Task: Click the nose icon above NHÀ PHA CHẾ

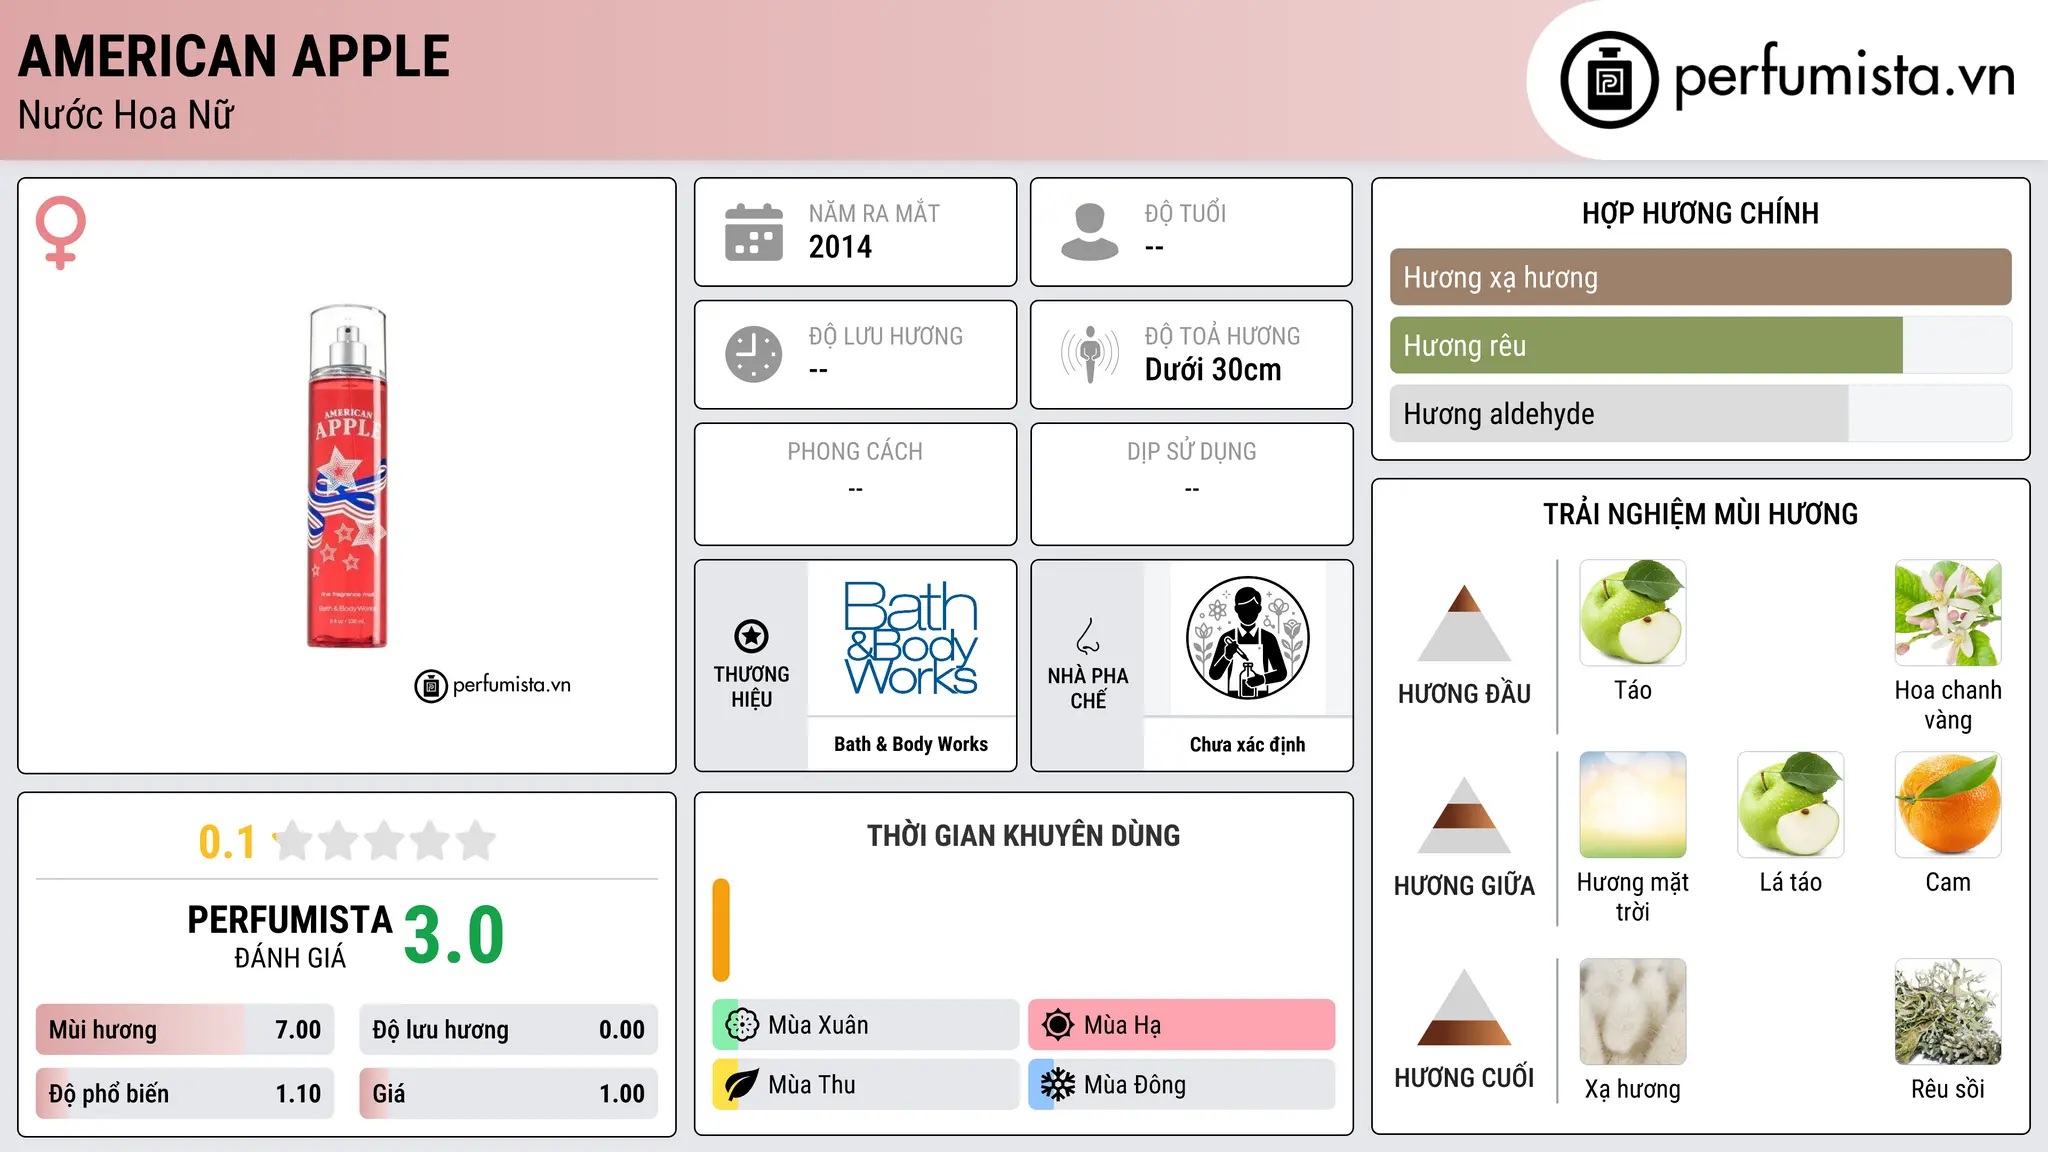Action: (x=1088, y=636)
